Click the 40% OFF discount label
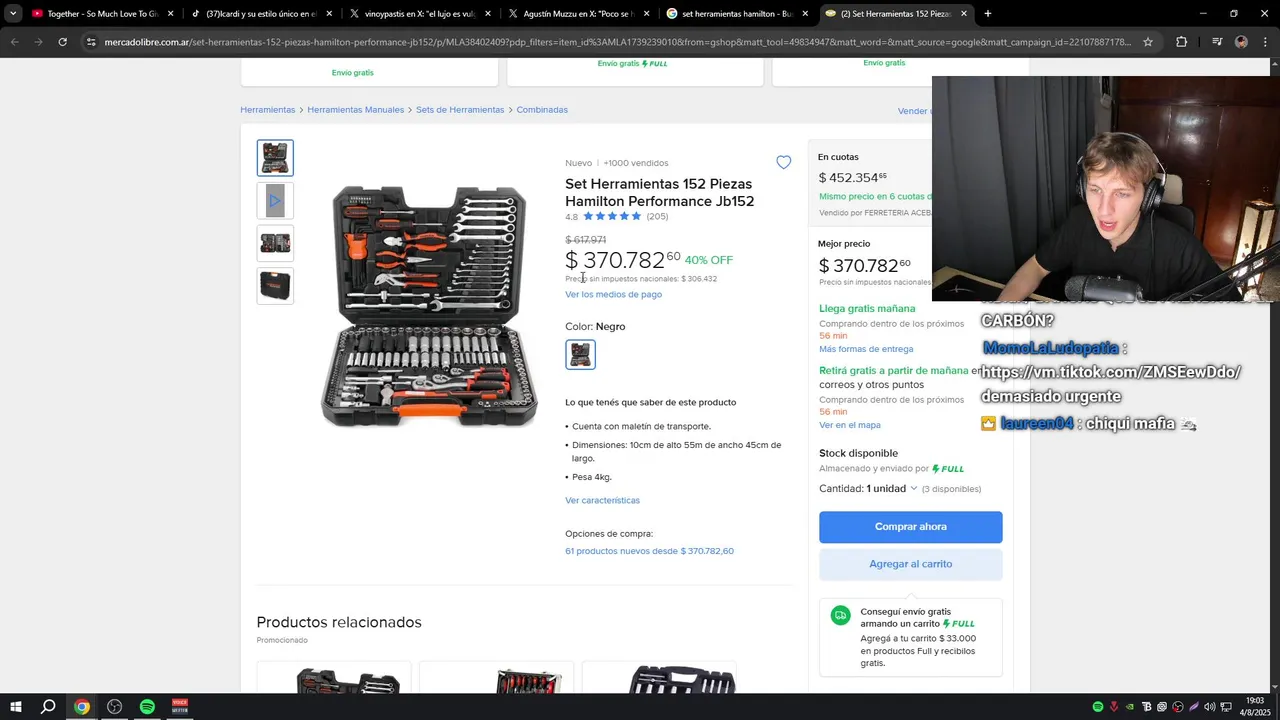Viewport: 1280px width, 720px height. tap(709, 260)
